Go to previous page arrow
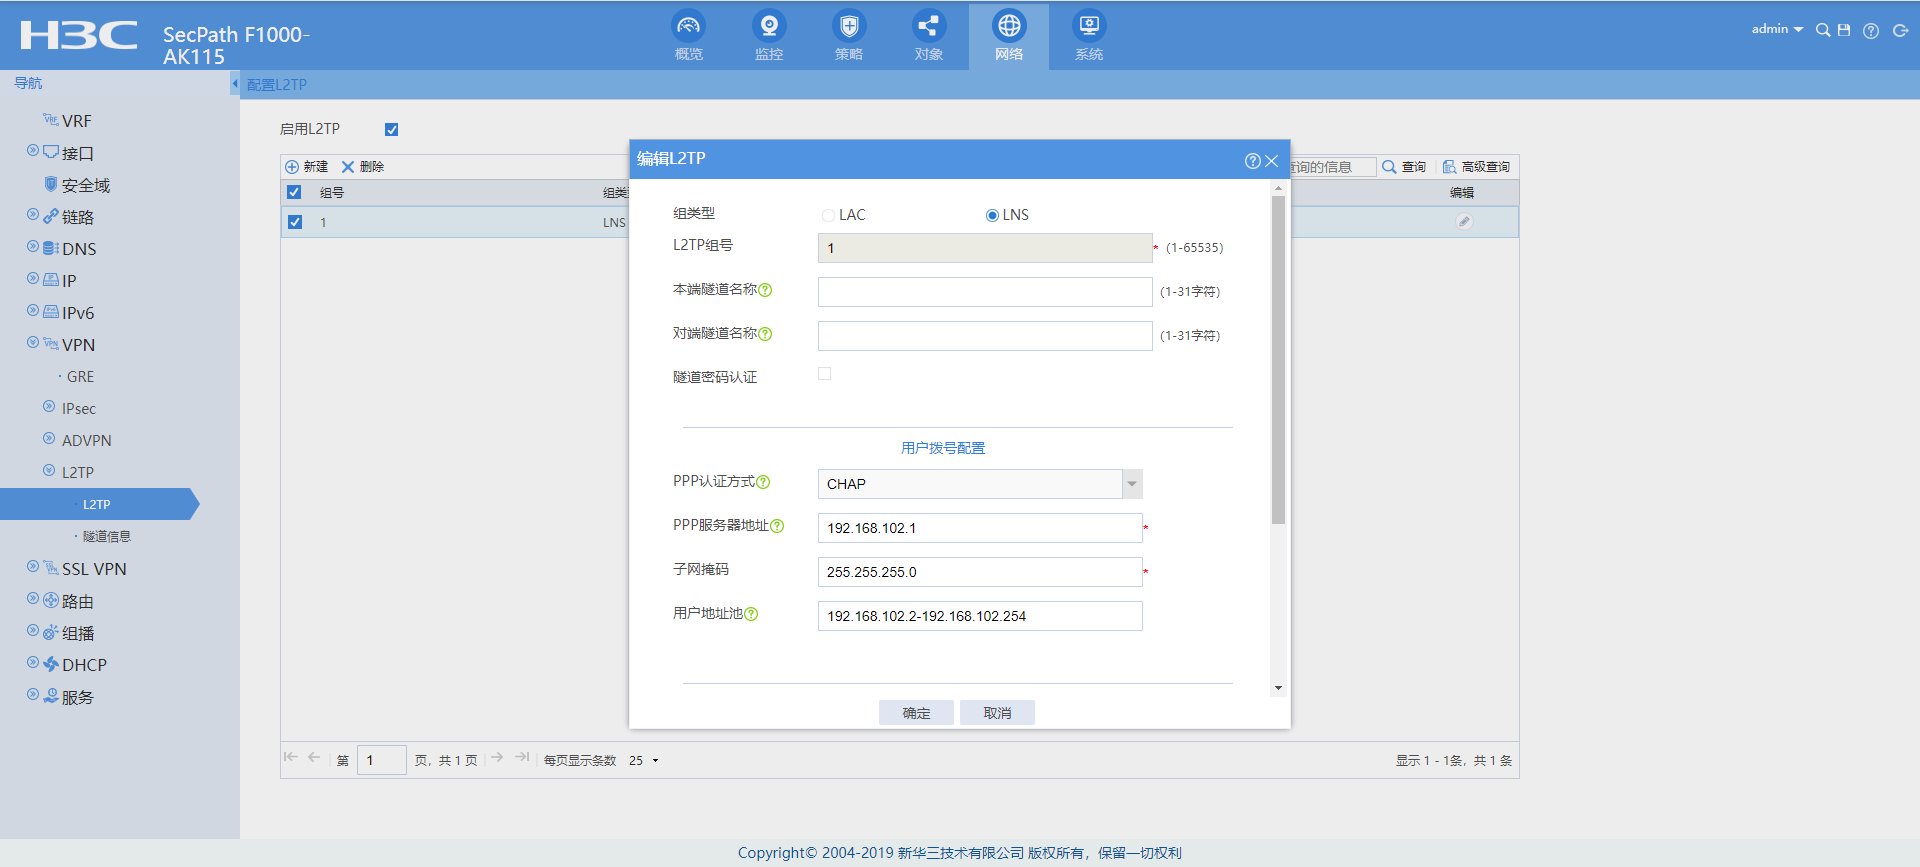Image resolution: width=1920 pixels, height=867 pixels. [314, 758]
